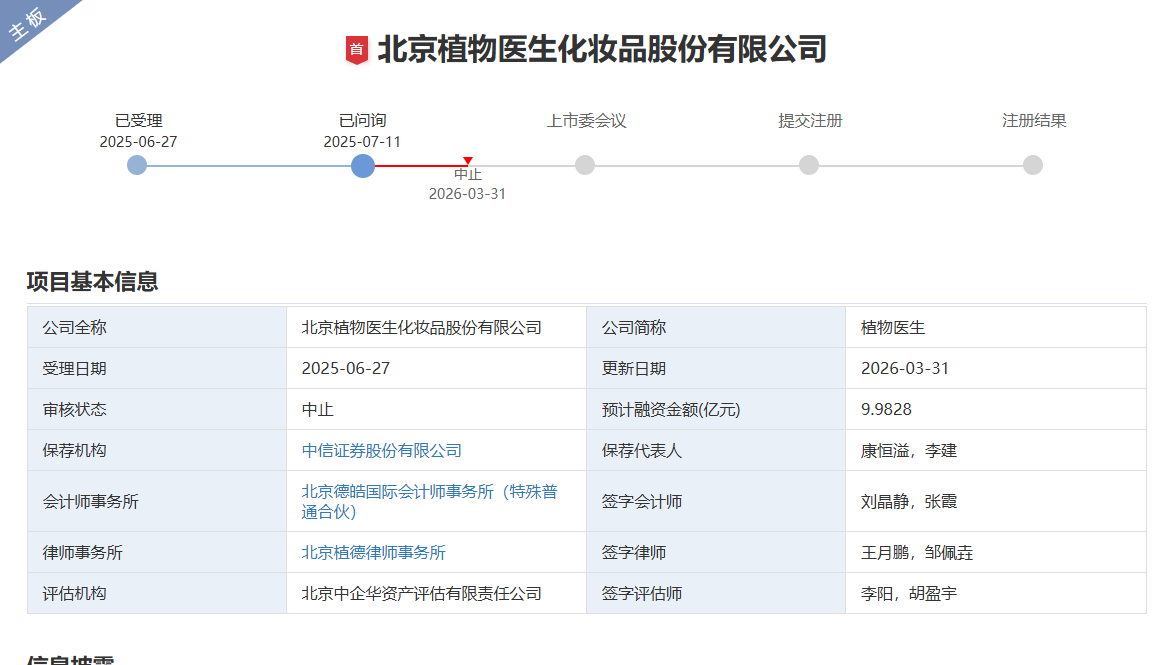Click the 主板 corner ribbon
Image resolution: width=1161 pixels, height=665 pixels.
[x=30, y=26]
